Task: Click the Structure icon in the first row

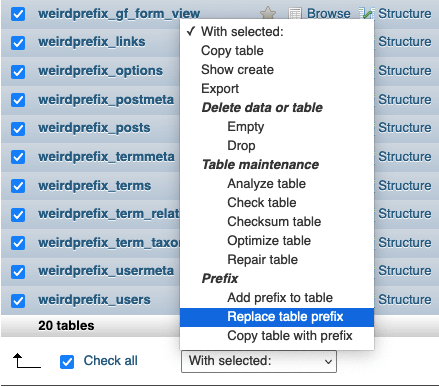Action: 367,13
